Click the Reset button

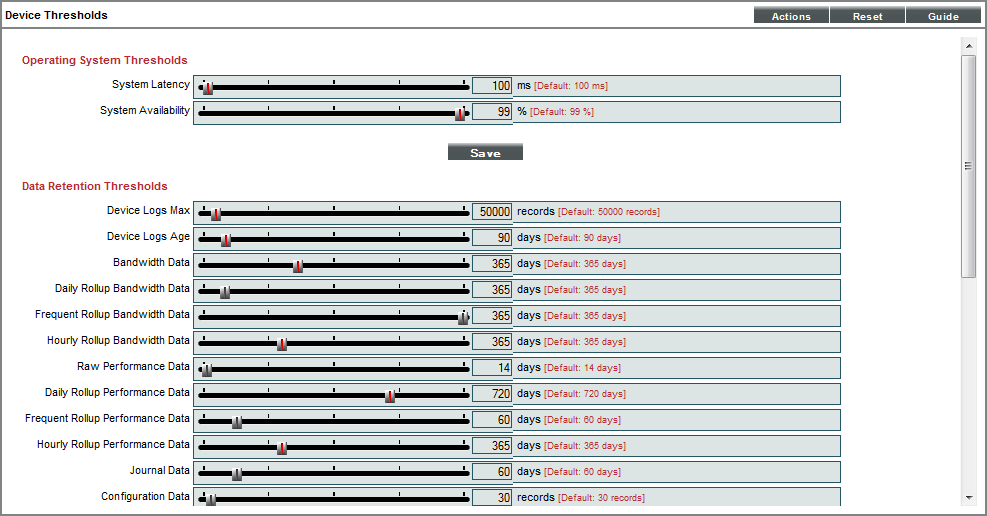[867, 16]
